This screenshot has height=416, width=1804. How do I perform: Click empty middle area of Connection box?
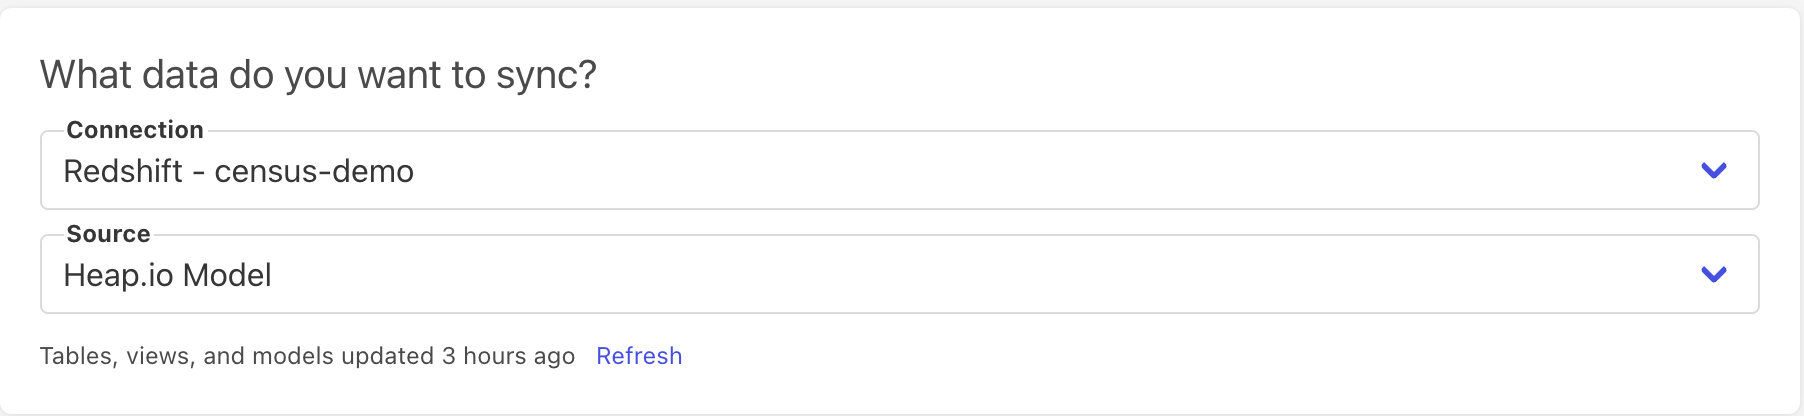[x=900, y=171]
